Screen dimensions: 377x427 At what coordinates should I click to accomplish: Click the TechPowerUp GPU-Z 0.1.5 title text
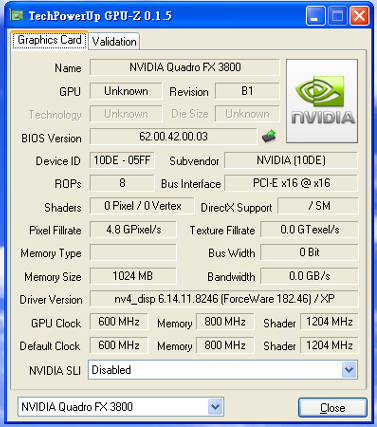tap(100, 16)
